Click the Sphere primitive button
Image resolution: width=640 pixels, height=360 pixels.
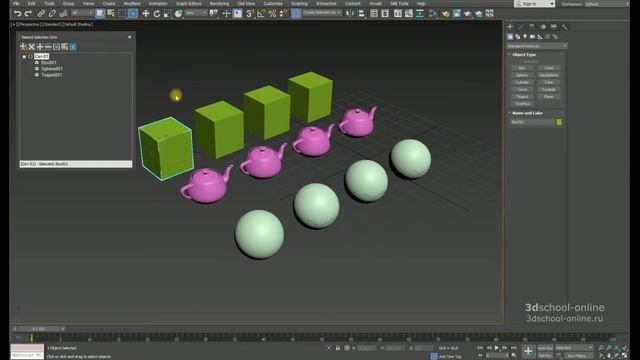click(x=522, y=75)
